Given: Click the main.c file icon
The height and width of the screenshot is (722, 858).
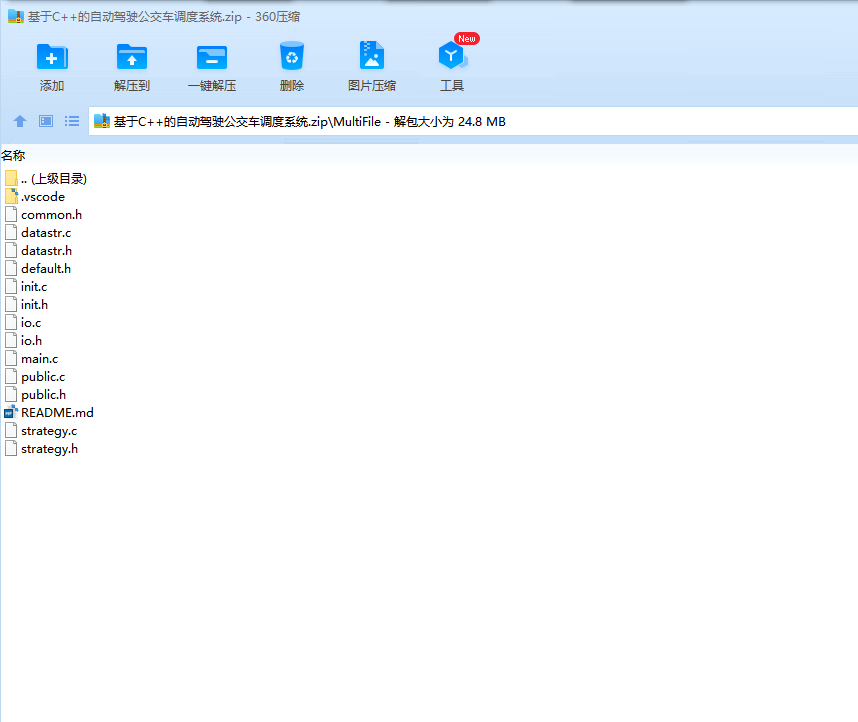Looking at the screenshot, I should coord(11,359).
